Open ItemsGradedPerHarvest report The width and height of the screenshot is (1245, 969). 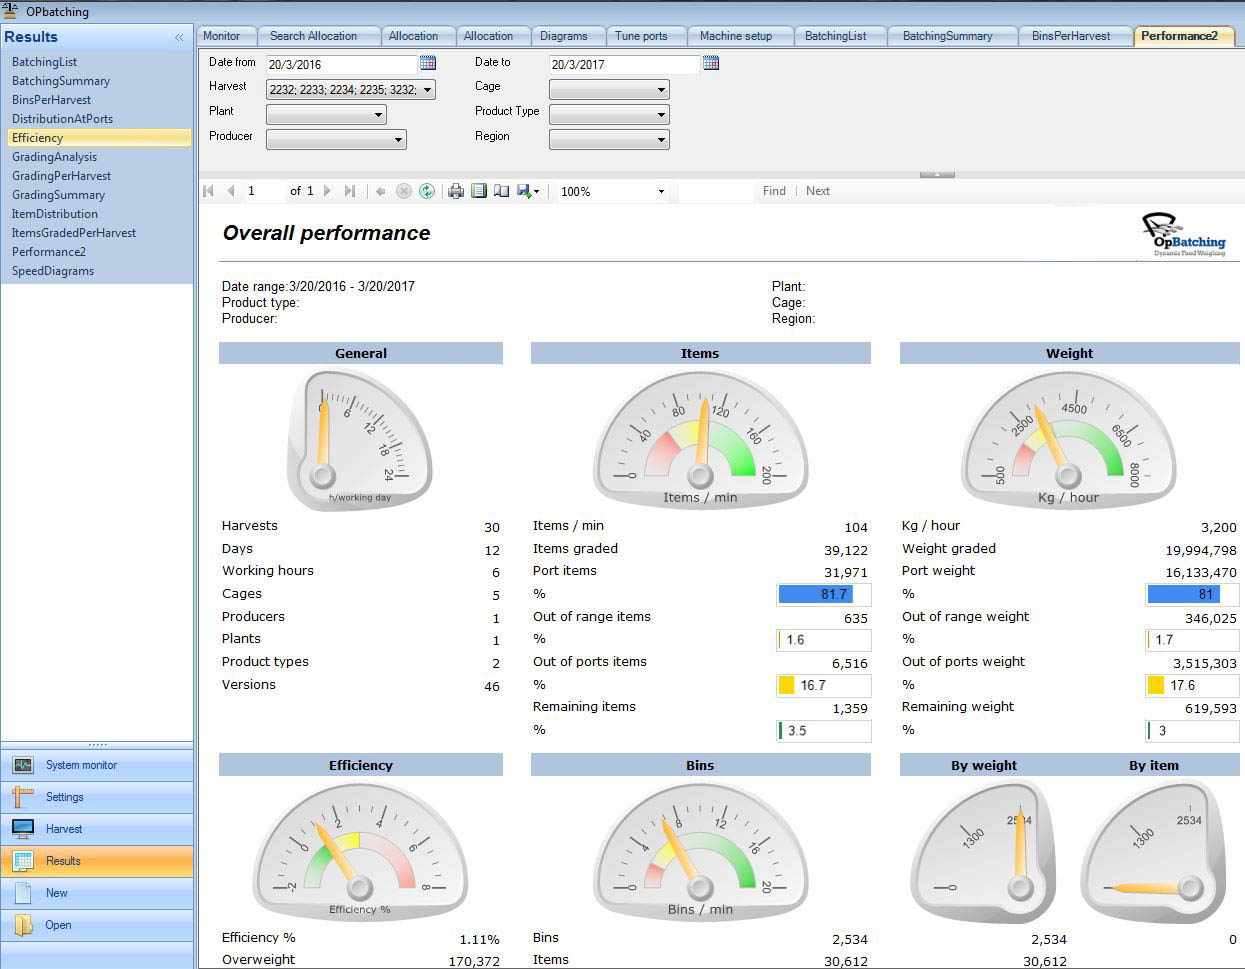[74, 233]
